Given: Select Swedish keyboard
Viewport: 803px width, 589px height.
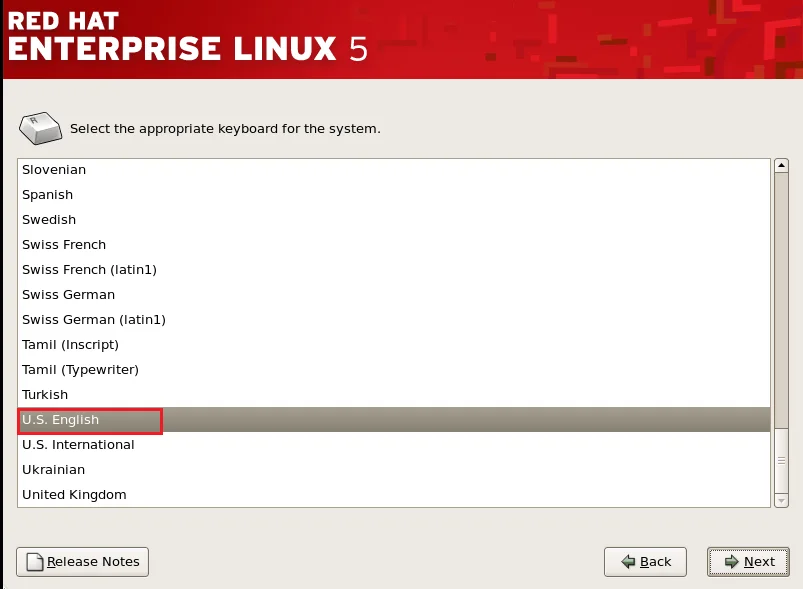Looking at the screenshot, I should tap(49, 220).
